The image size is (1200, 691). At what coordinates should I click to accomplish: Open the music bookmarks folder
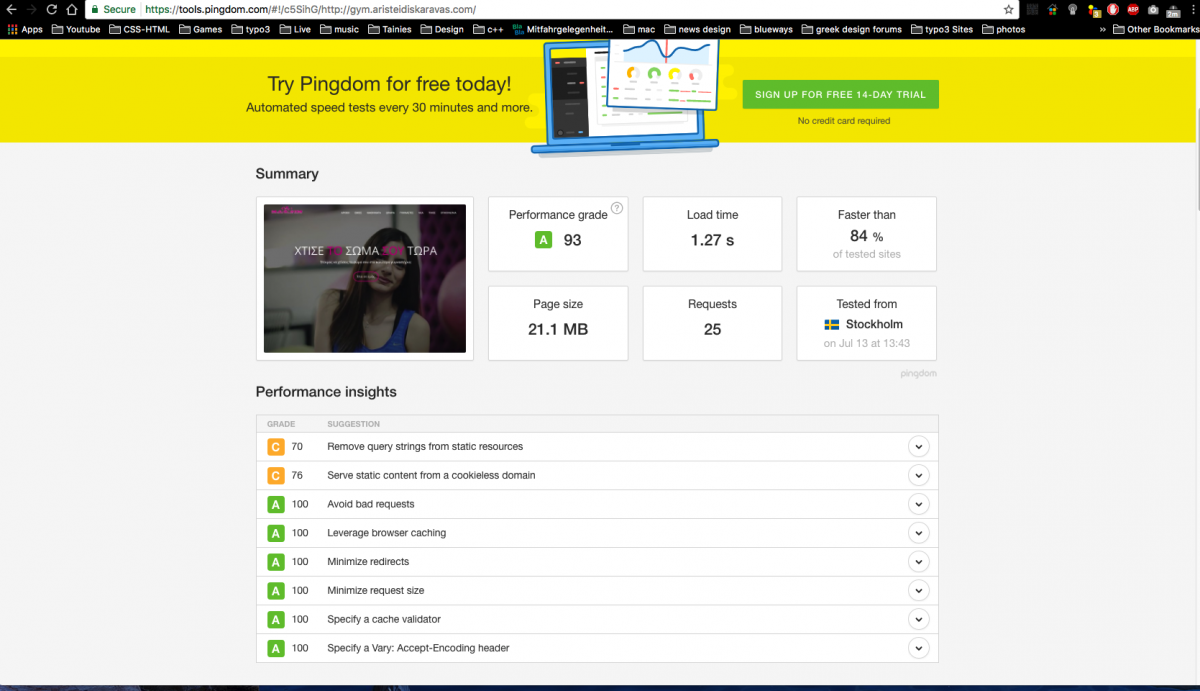[x=339, y=29]
